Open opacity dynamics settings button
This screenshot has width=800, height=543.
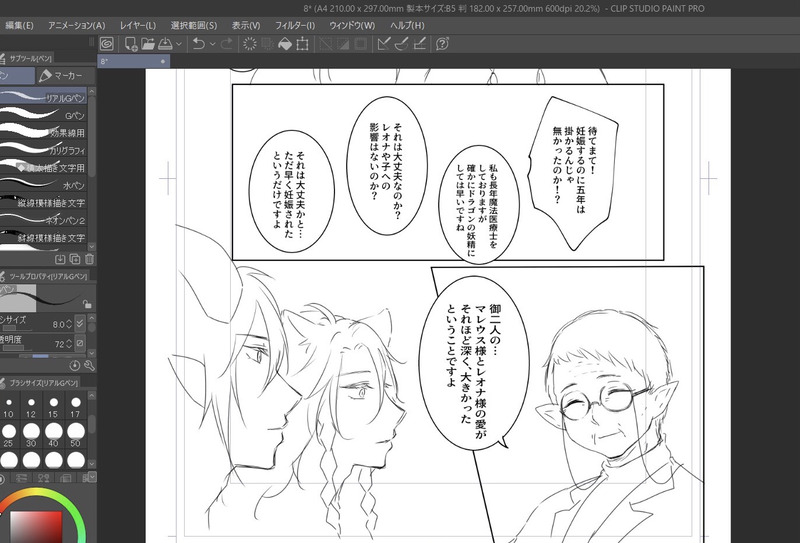pyautogui.click(x=80, y=343)
